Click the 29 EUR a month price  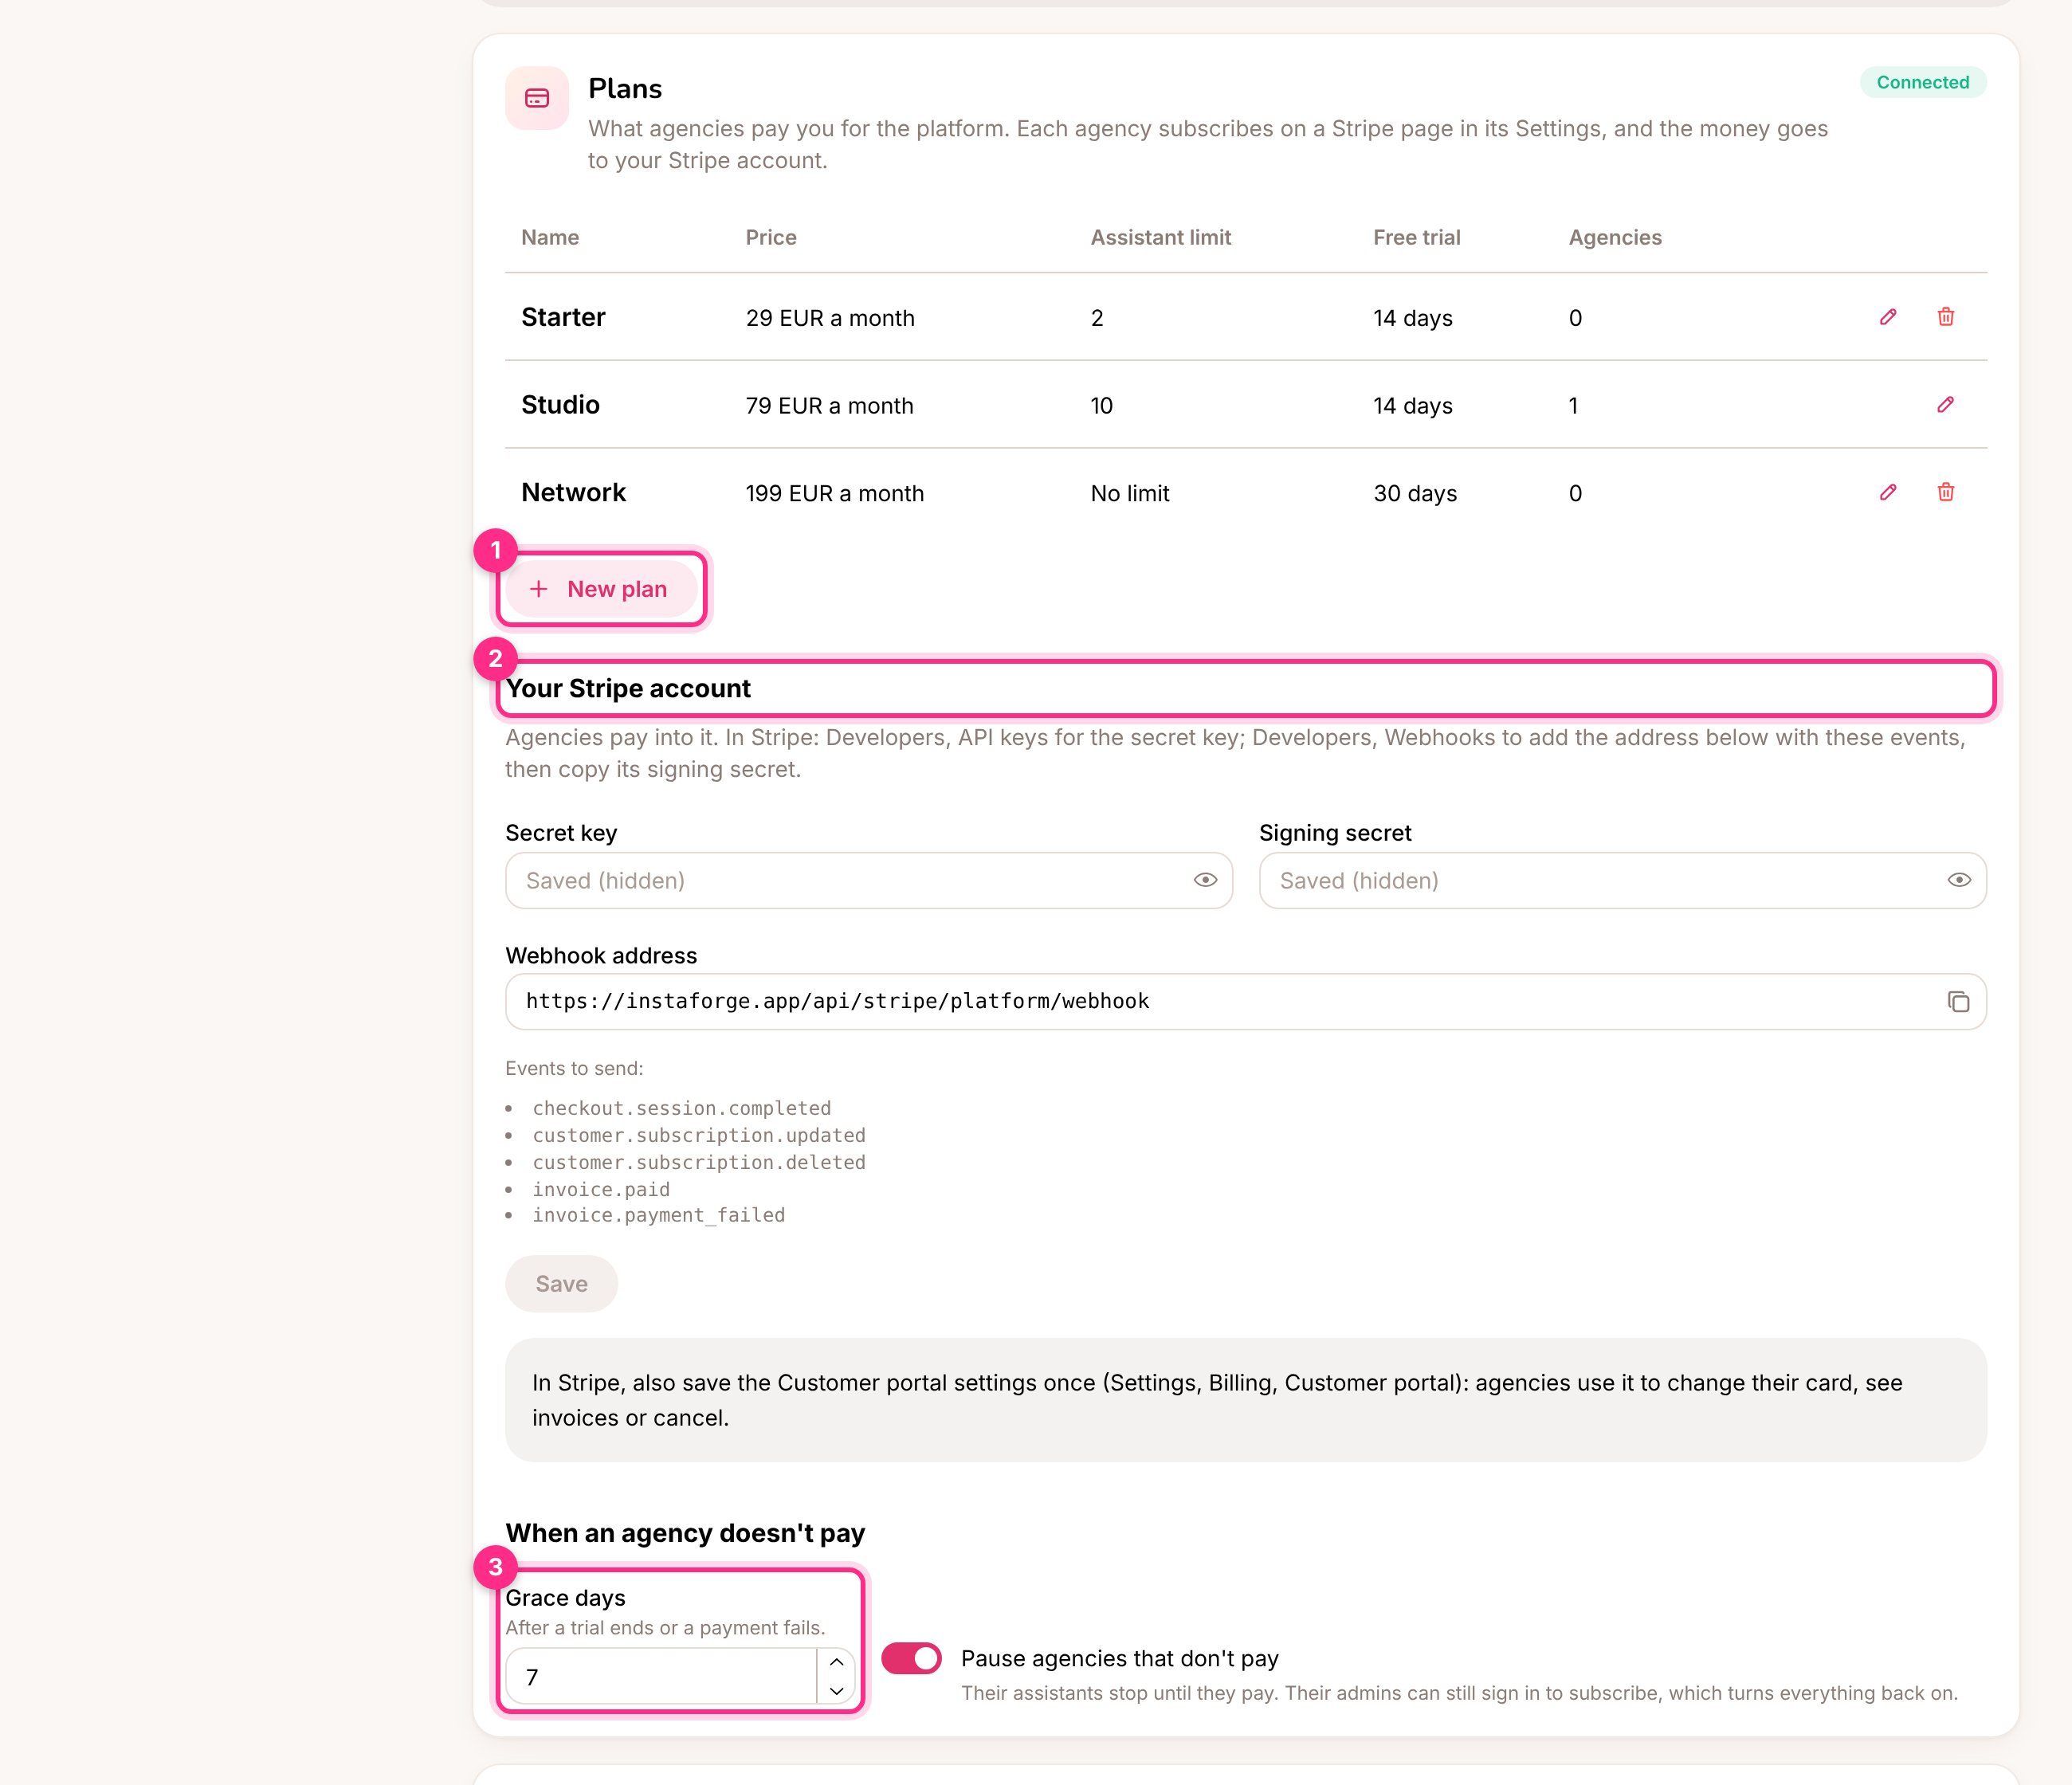click(830, 318)
